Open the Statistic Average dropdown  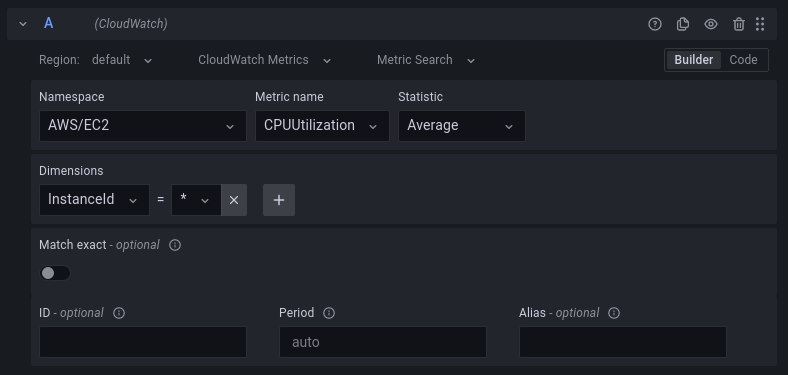tap(462, 126)
